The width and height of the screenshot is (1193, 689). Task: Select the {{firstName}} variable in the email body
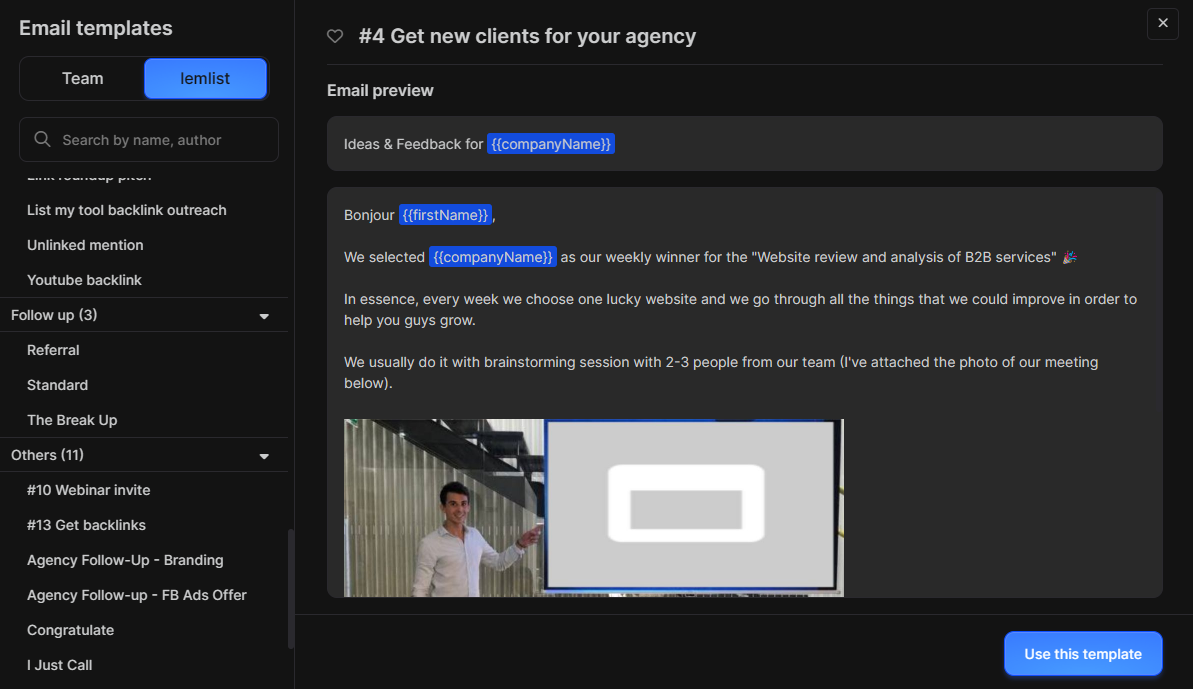[x=445, y=214]
